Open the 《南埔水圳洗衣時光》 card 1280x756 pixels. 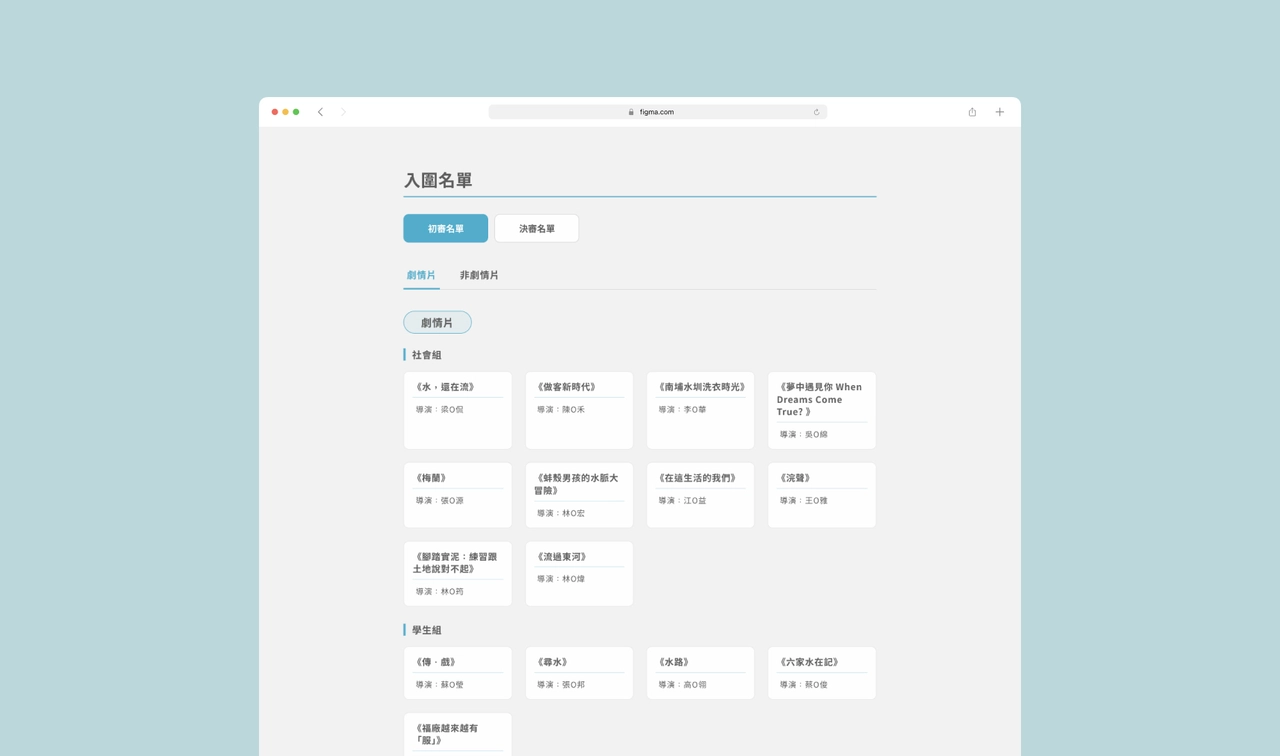(700, 410)
